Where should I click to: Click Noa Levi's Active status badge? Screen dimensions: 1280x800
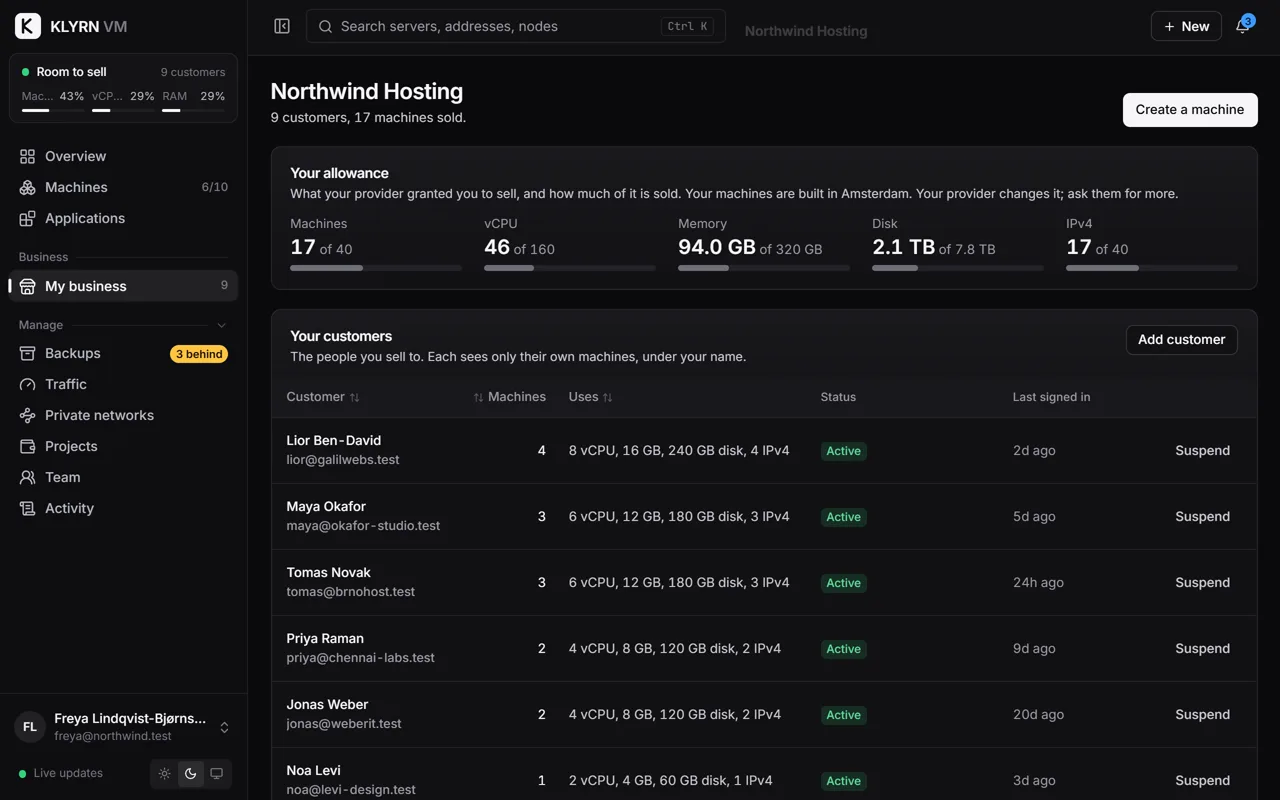(843, 781)
